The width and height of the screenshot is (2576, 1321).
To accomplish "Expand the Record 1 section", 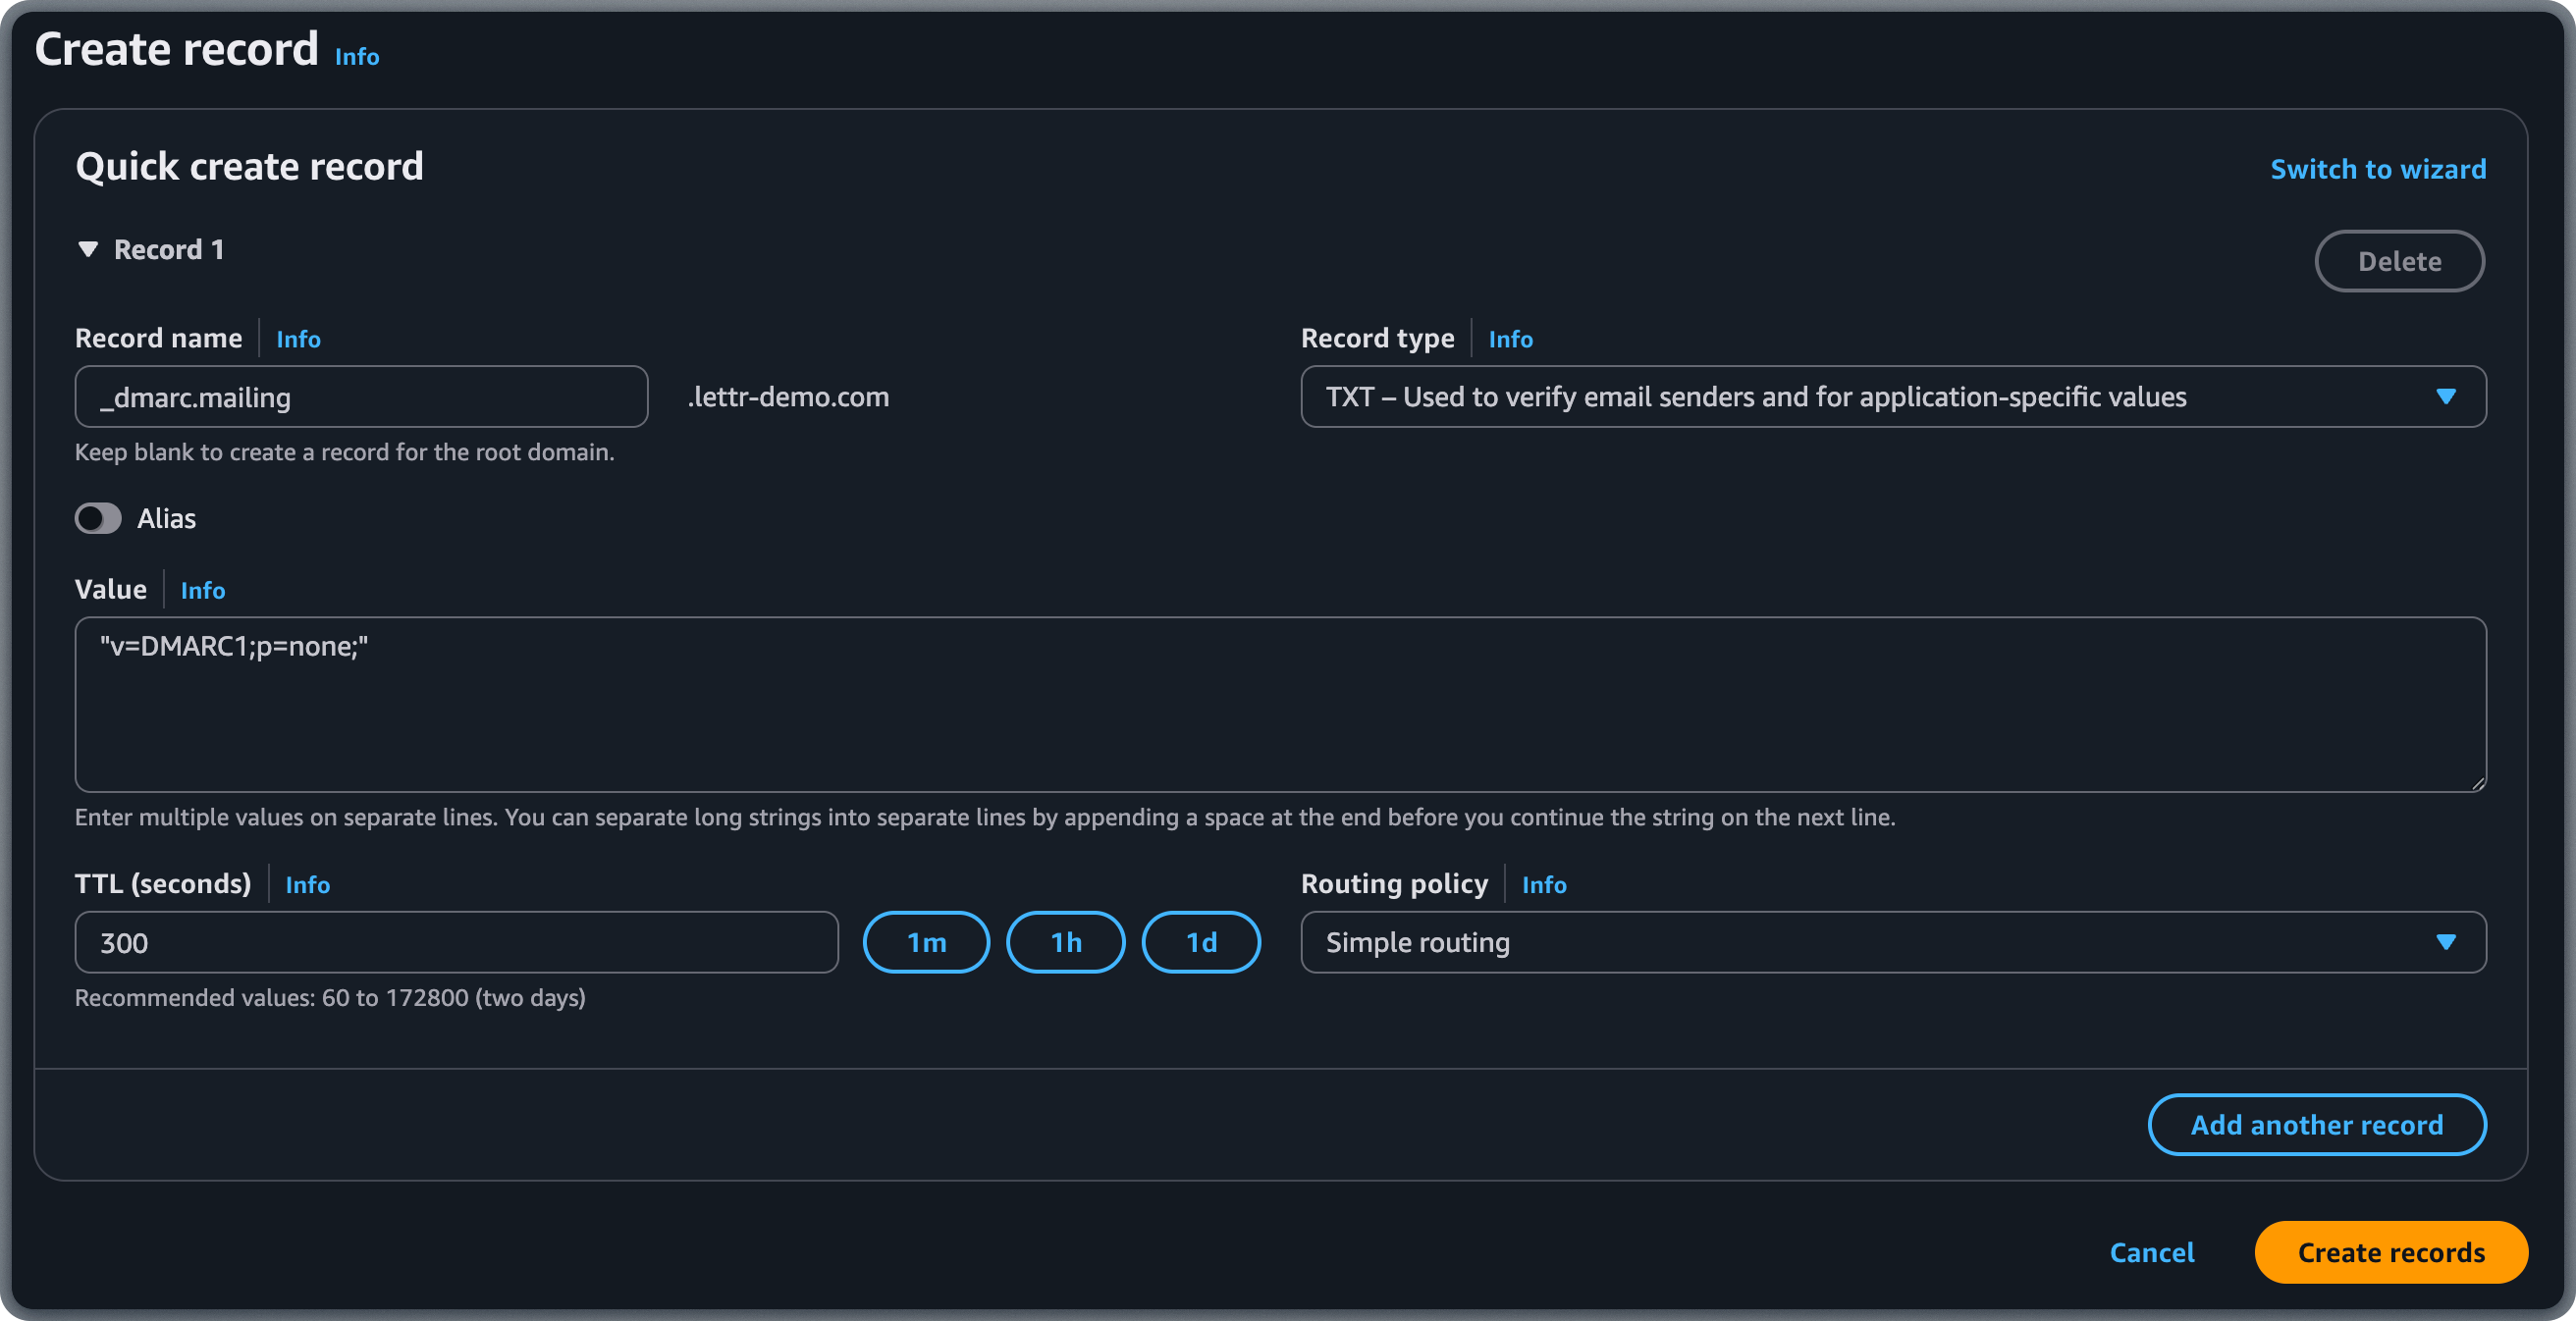I will pos(90,249).
